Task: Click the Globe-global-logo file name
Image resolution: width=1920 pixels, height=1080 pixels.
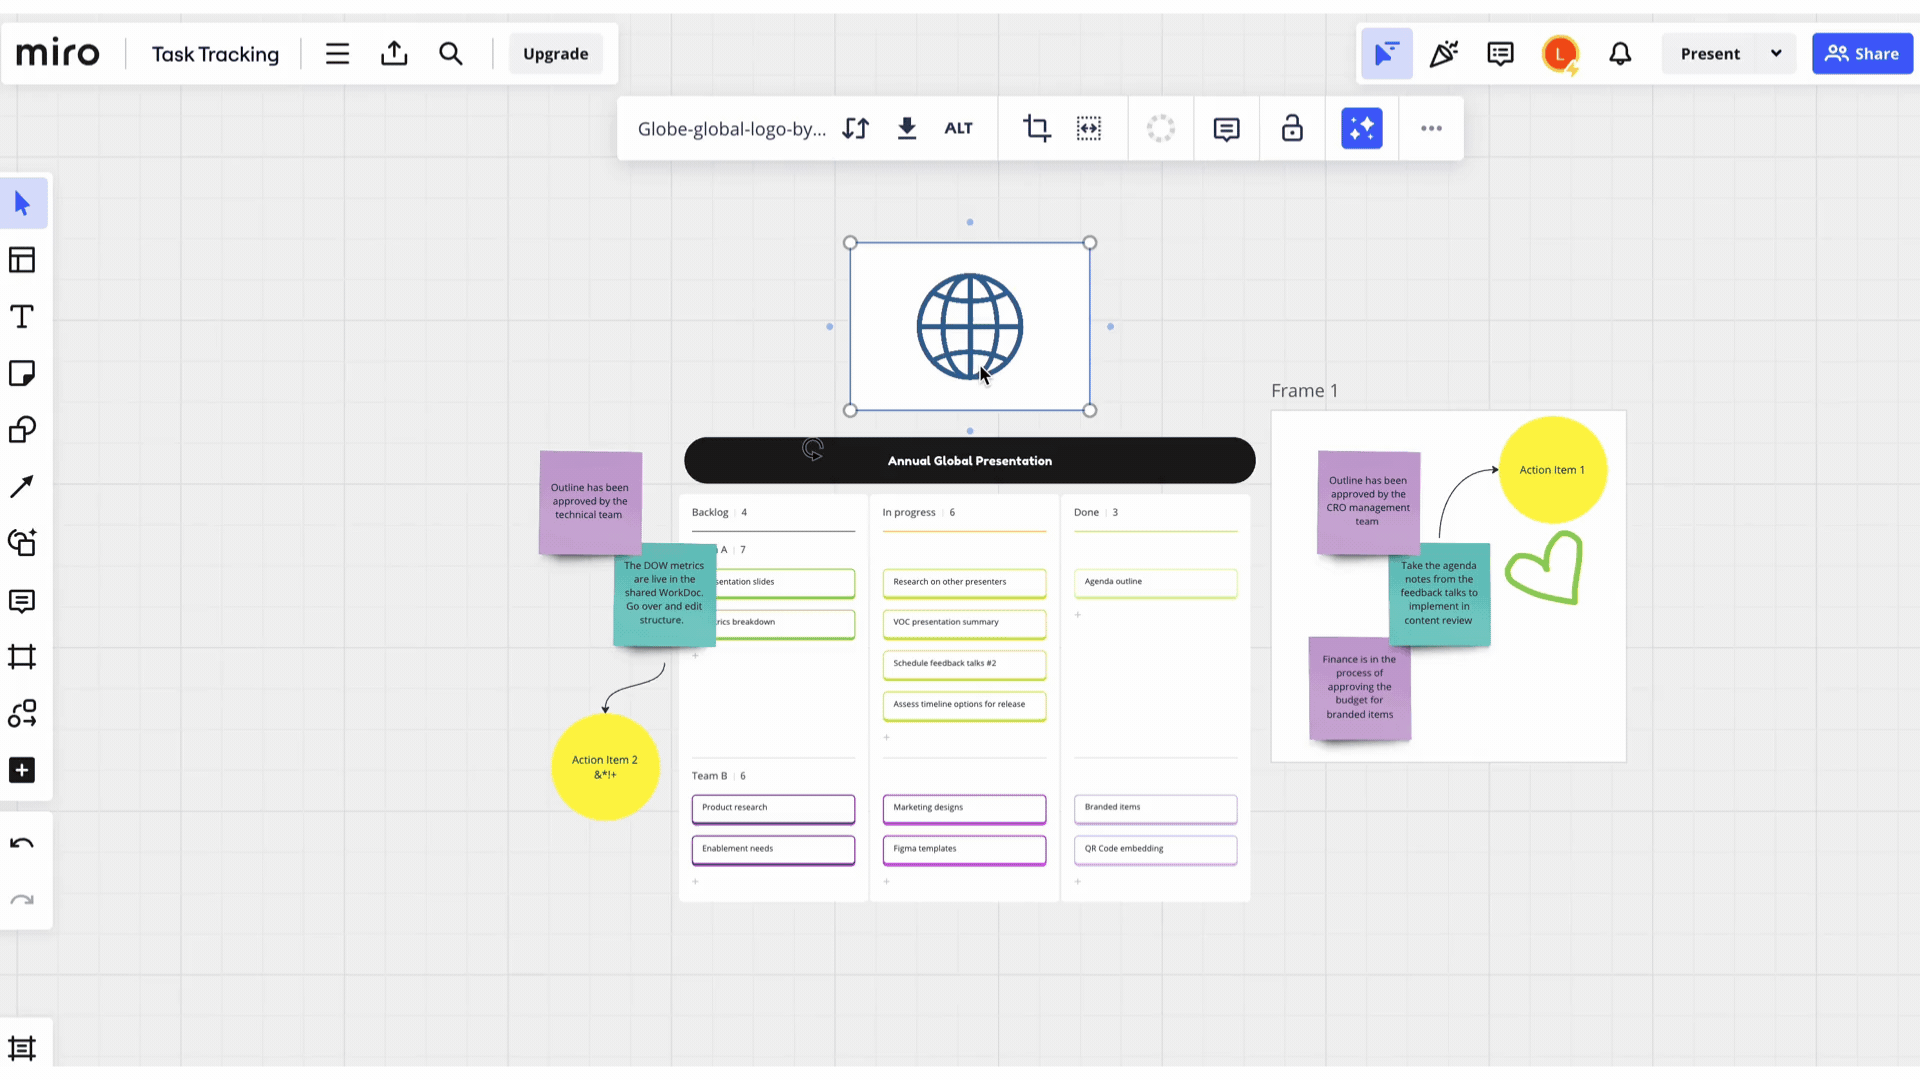Action: tap(732, 129)
